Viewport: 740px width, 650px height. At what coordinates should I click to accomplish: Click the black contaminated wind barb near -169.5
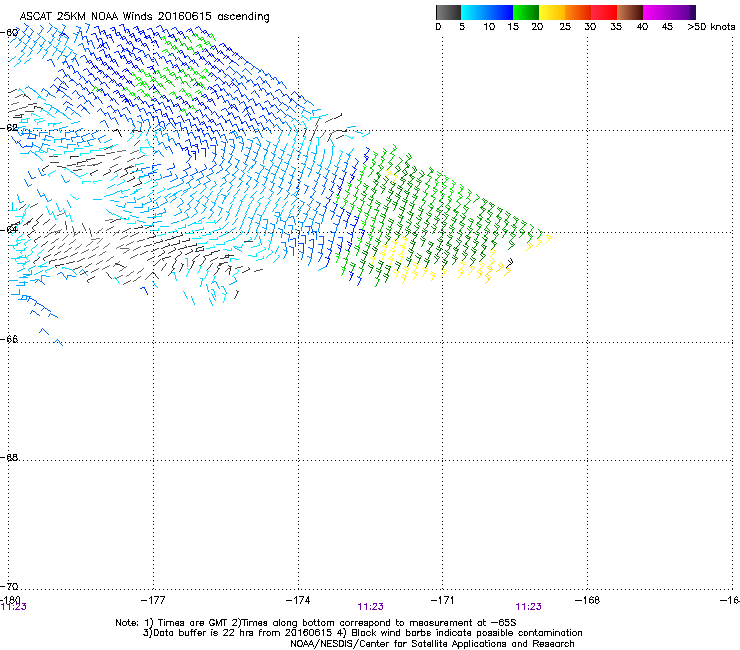509,263
